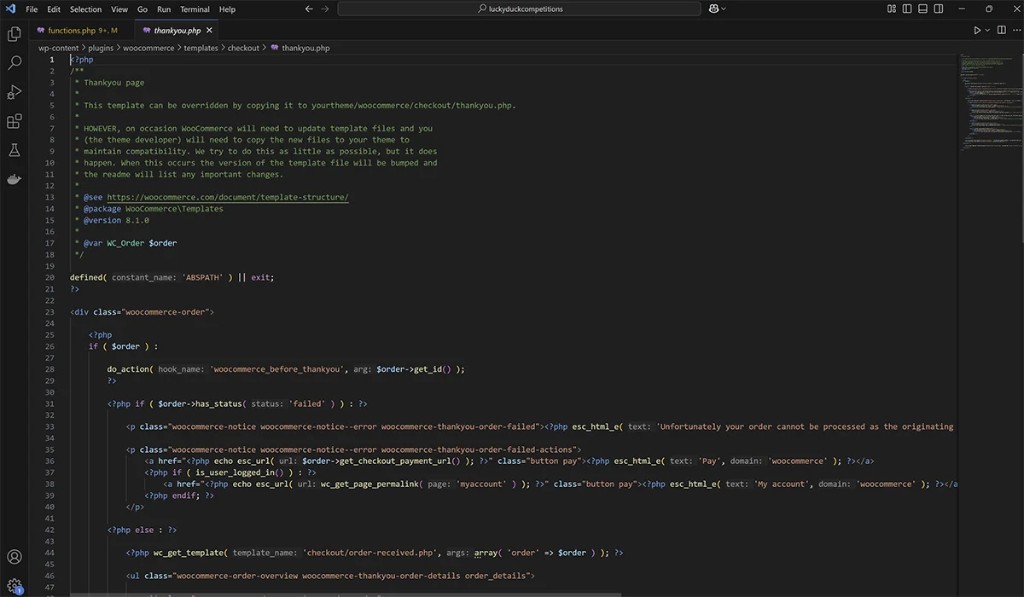Open the Go menu
The width and height of the screenshot is (1024, 597).
tap(142, 9)
